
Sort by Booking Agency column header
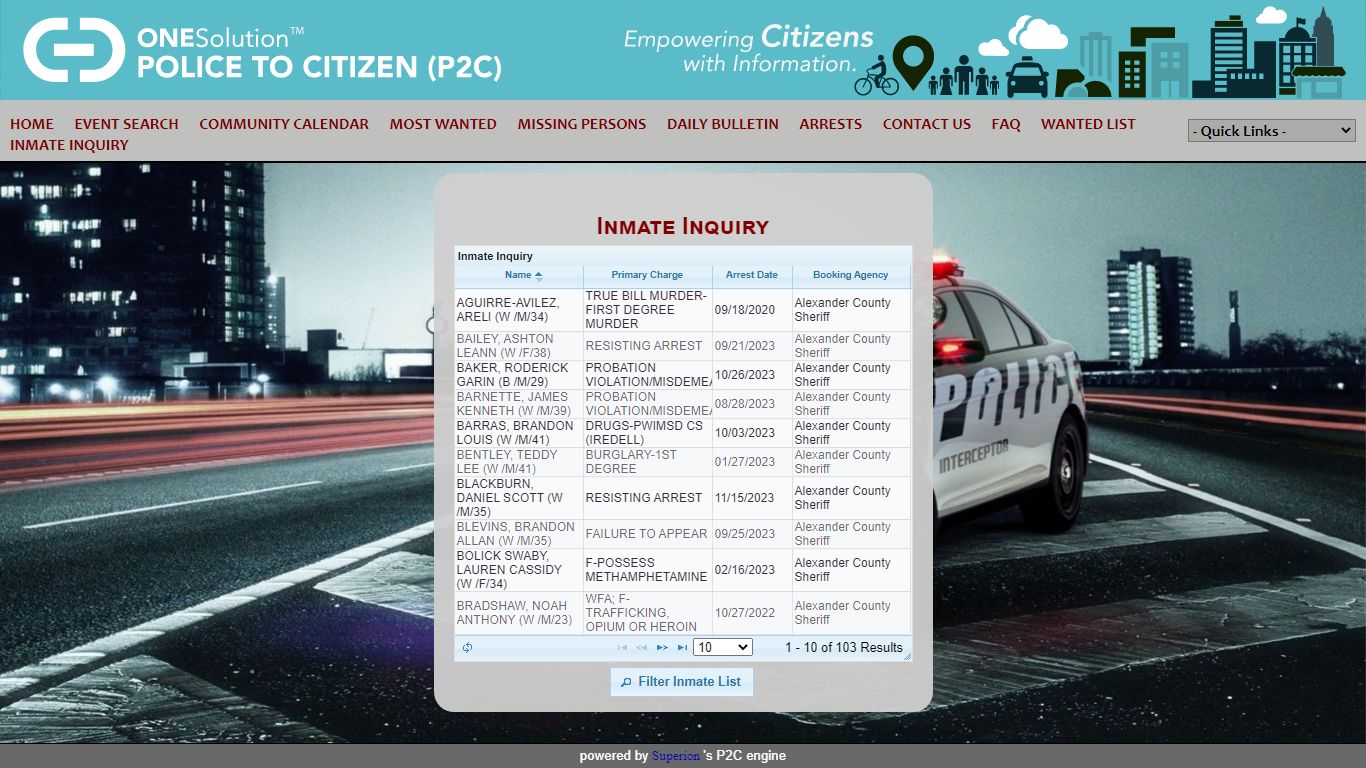tap(851, 275)
